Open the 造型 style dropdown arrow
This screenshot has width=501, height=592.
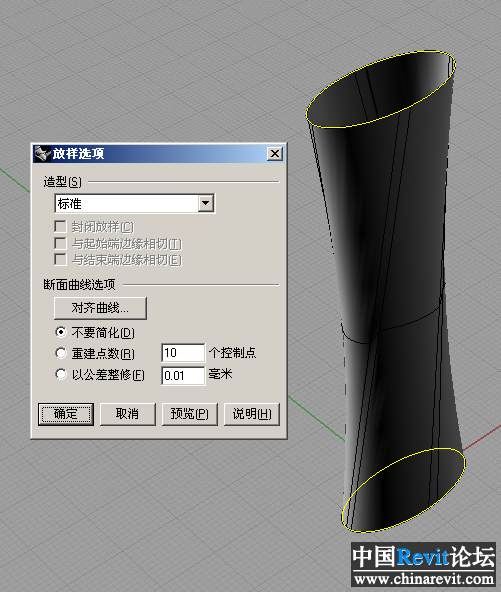point(206,204)
